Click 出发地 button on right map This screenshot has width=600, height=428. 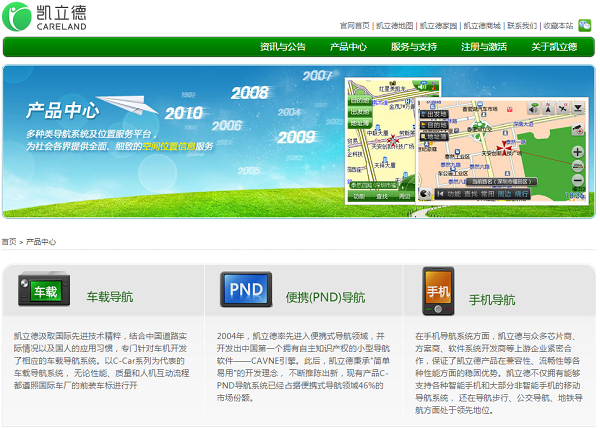coord(434,114)
